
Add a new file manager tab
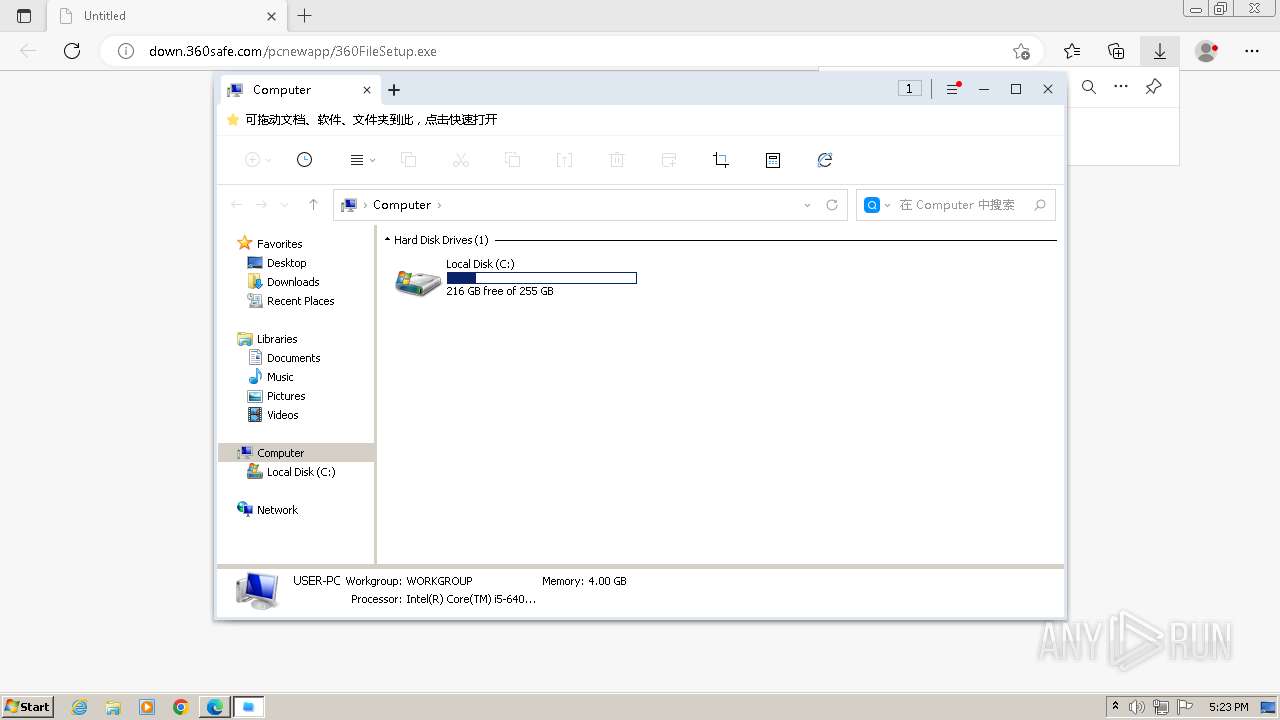[x=394, y=90]
